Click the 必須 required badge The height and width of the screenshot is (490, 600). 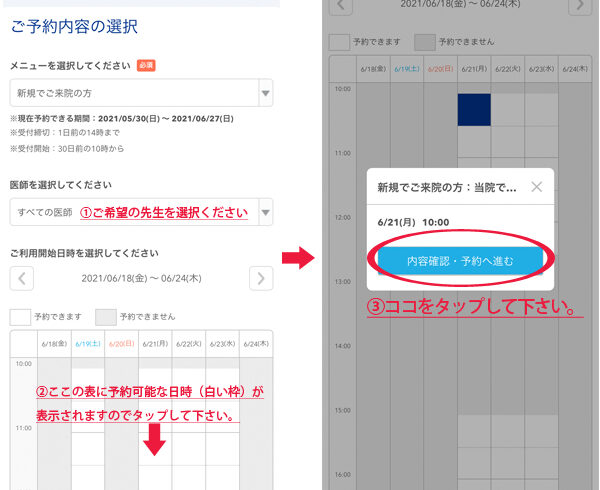[x=146, y=65]
